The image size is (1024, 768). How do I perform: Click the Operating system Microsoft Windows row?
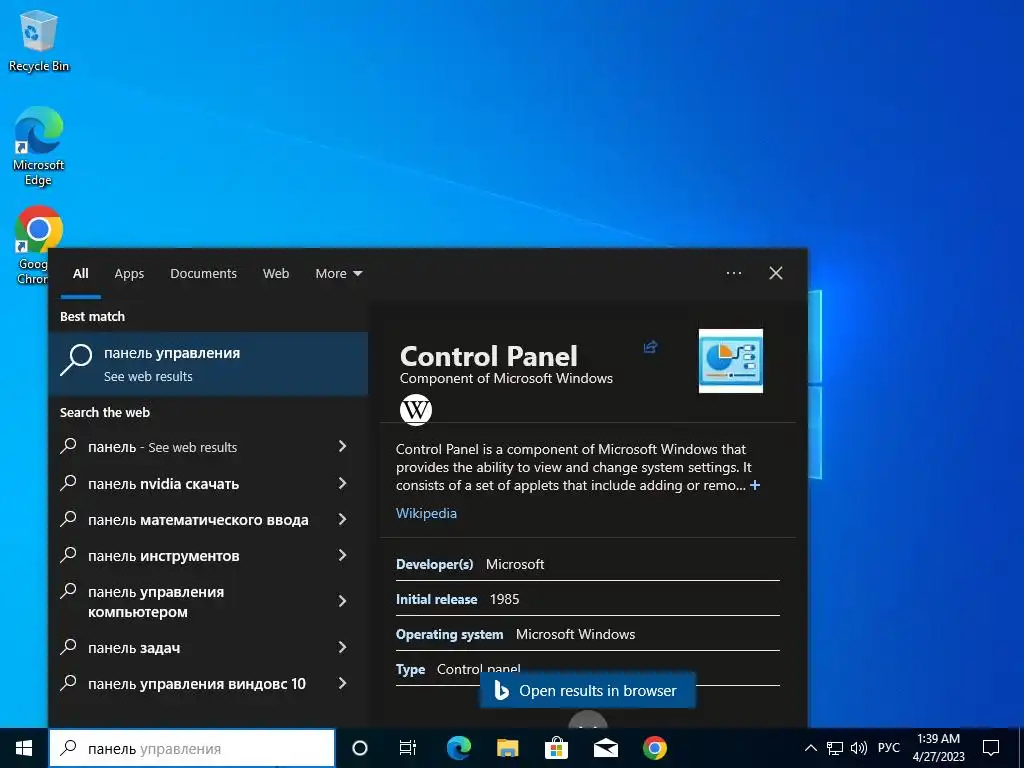(588, 634)
